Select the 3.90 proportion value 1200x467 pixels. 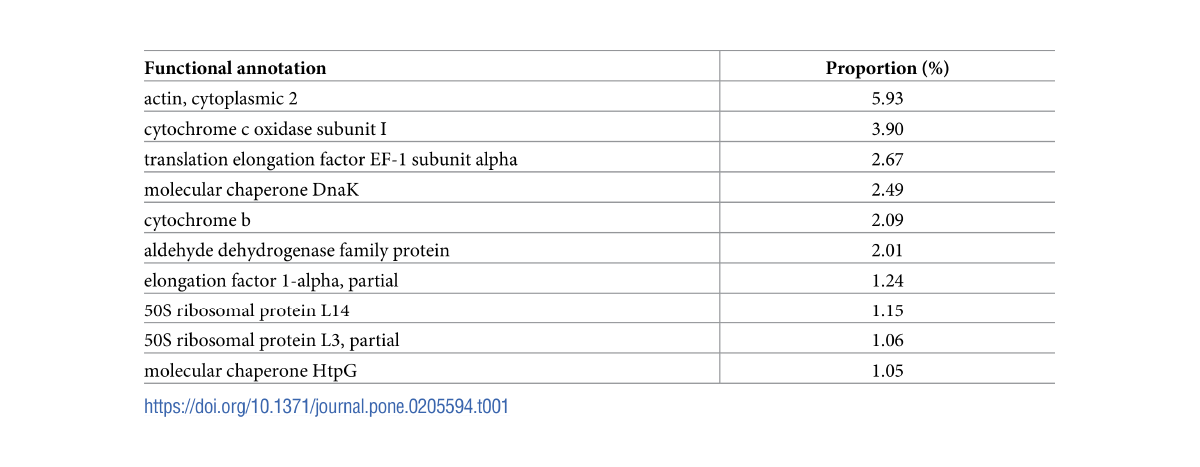[x=887, y=129]
